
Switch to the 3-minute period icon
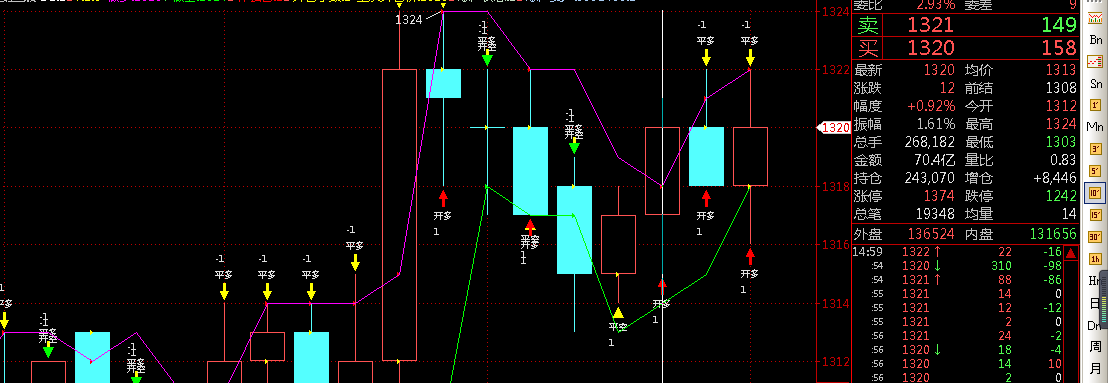point(1095,148)
